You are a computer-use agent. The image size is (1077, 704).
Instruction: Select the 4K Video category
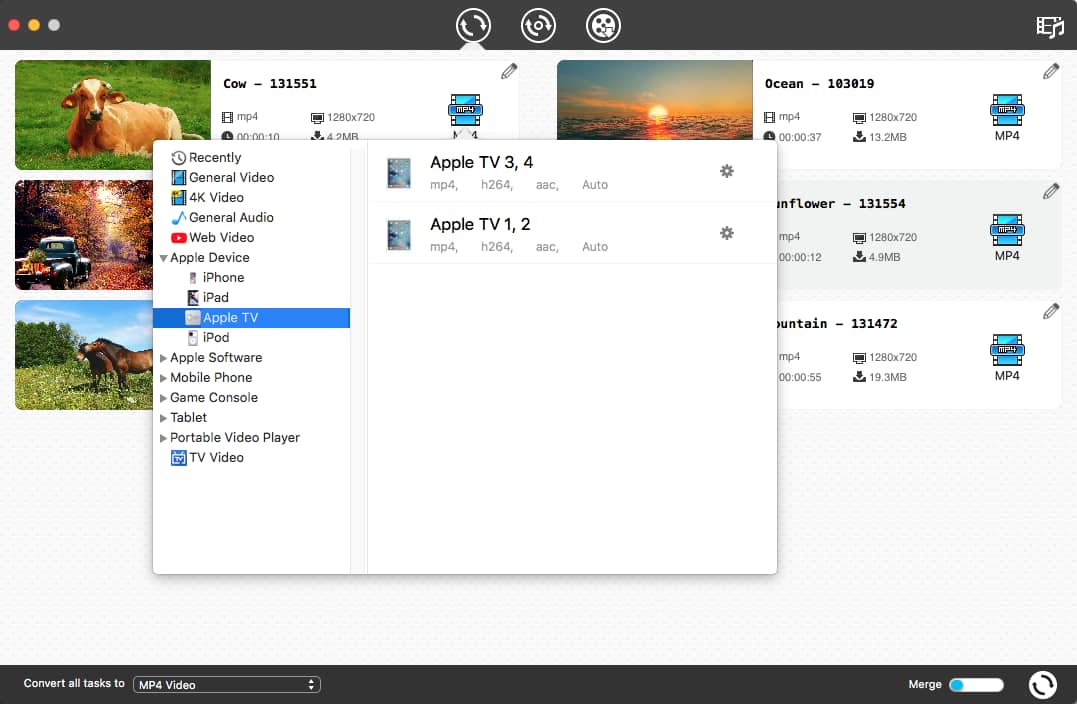tap(207, 197)
